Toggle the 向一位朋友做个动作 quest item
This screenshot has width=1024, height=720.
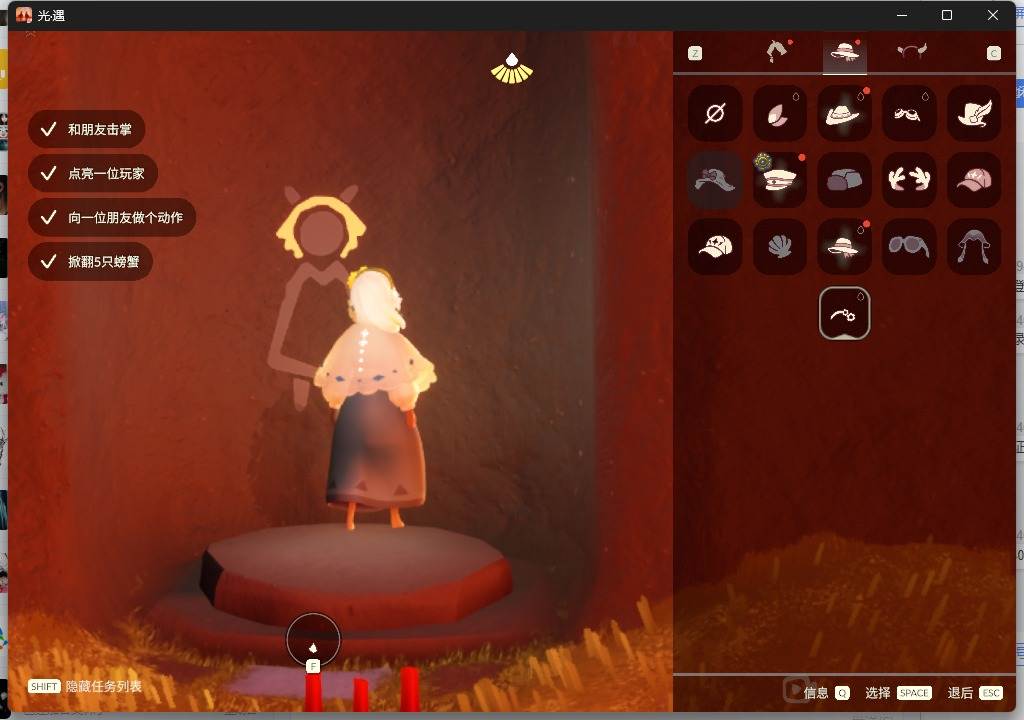pos(112,218)
